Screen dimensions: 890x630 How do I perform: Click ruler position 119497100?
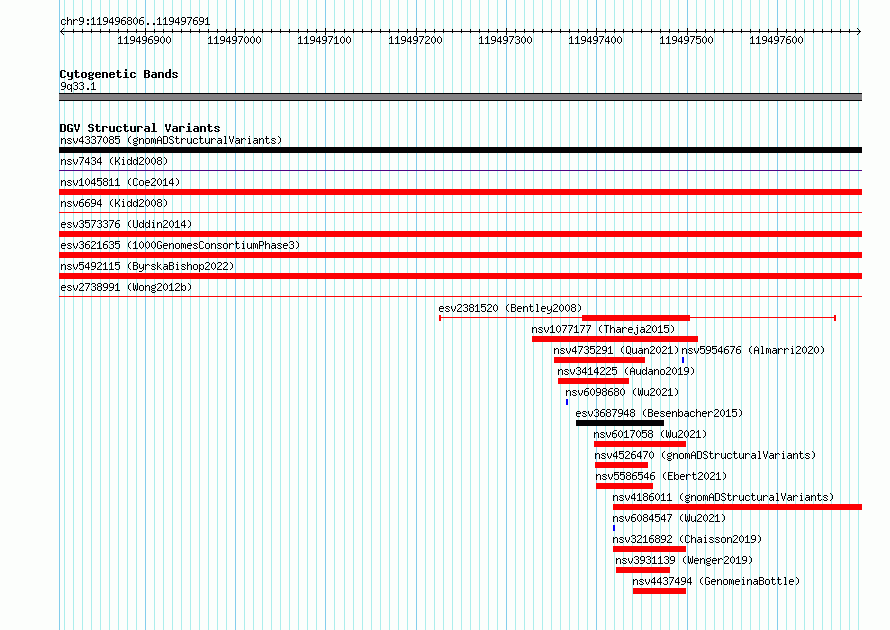pos(325,40)
